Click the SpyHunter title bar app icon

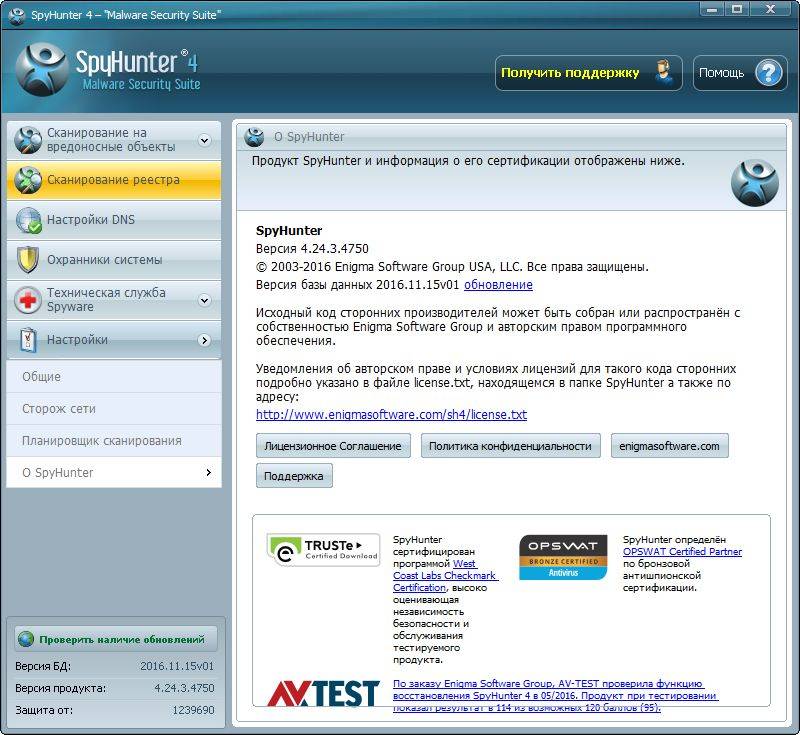click(16, 15)
